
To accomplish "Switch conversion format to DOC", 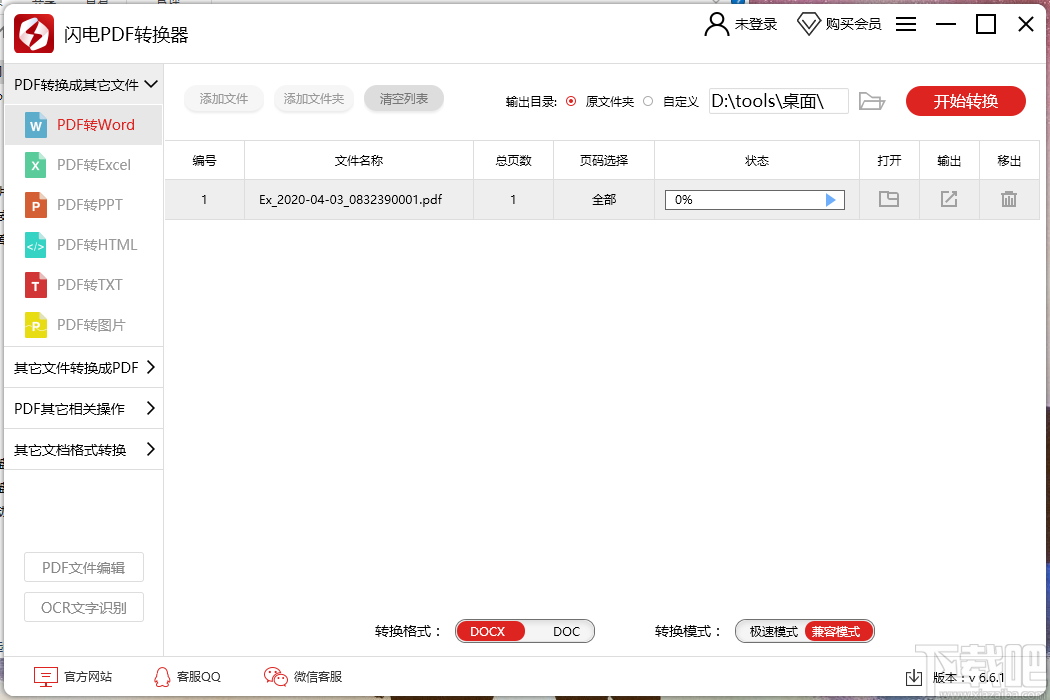I will click(x=566, y=631).
